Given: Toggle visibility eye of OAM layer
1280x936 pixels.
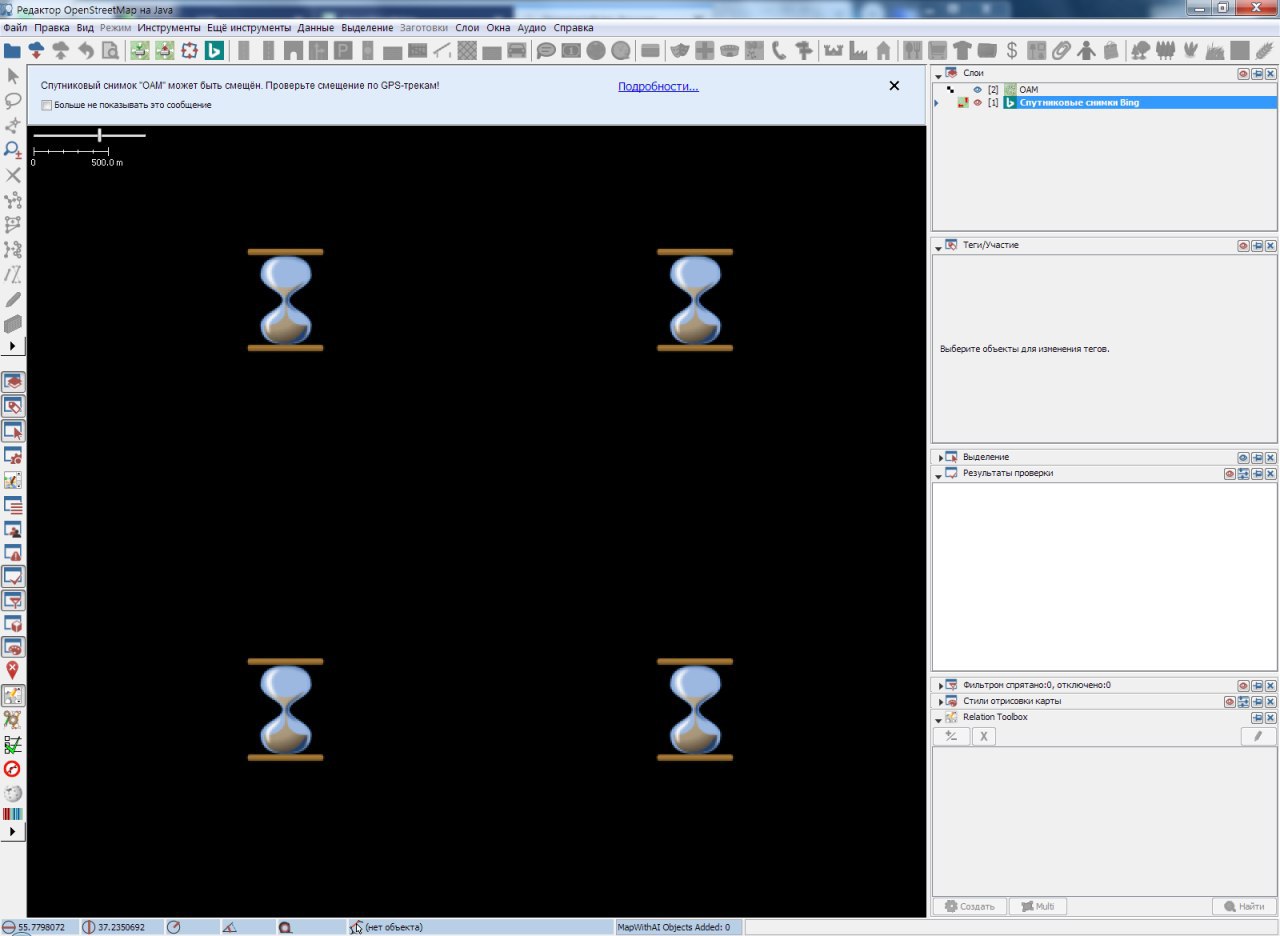Looking at the screenshot, I should [978, 90].
